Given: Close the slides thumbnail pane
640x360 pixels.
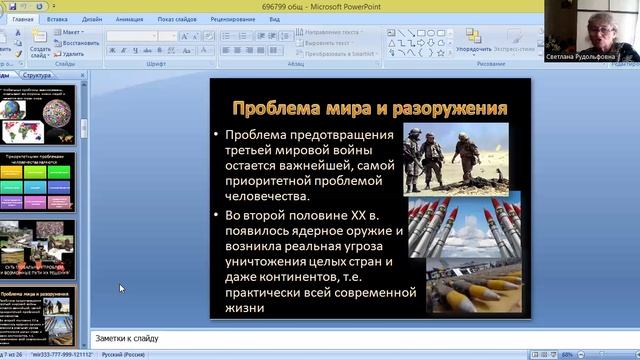Looking at the screenshot, I should (x=82, y=75).
